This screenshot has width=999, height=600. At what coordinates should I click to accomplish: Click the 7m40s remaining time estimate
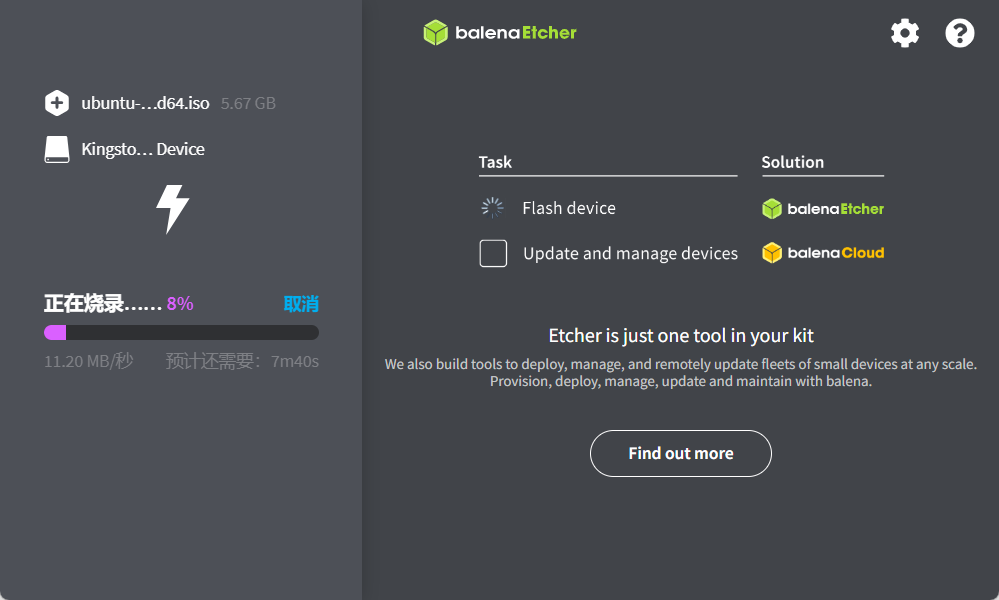tap(295, 361)
